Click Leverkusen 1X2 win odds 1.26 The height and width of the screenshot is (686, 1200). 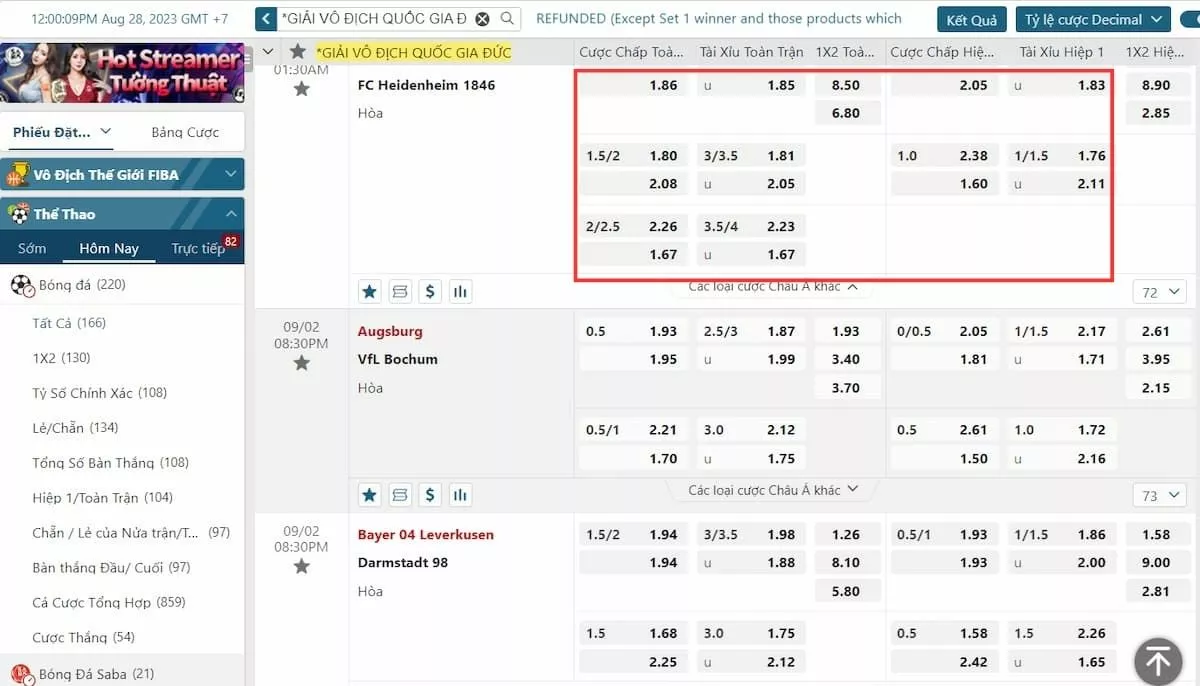845,535
